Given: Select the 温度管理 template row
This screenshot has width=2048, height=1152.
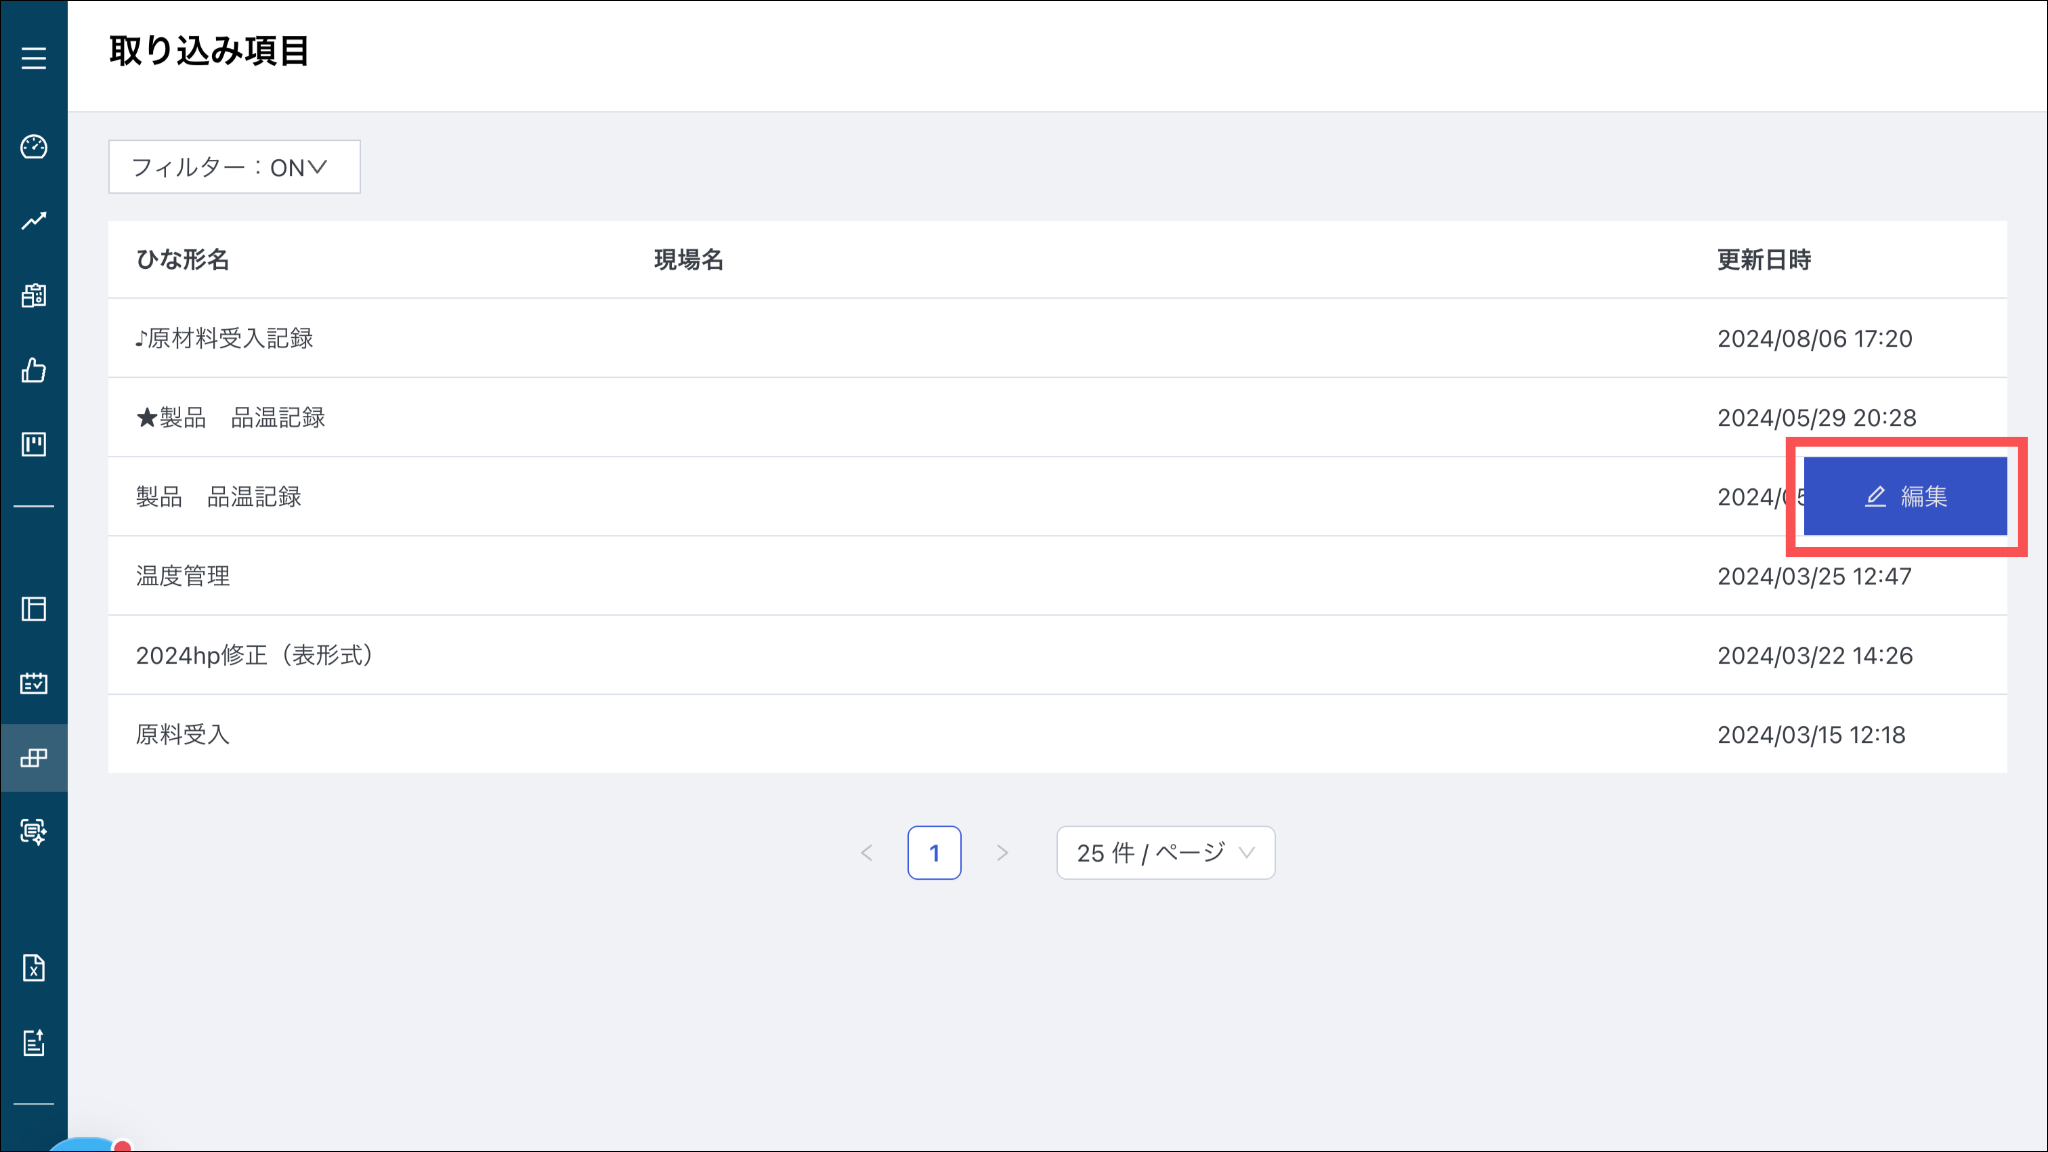Looking at the screenshot, I should pos(183,576).
